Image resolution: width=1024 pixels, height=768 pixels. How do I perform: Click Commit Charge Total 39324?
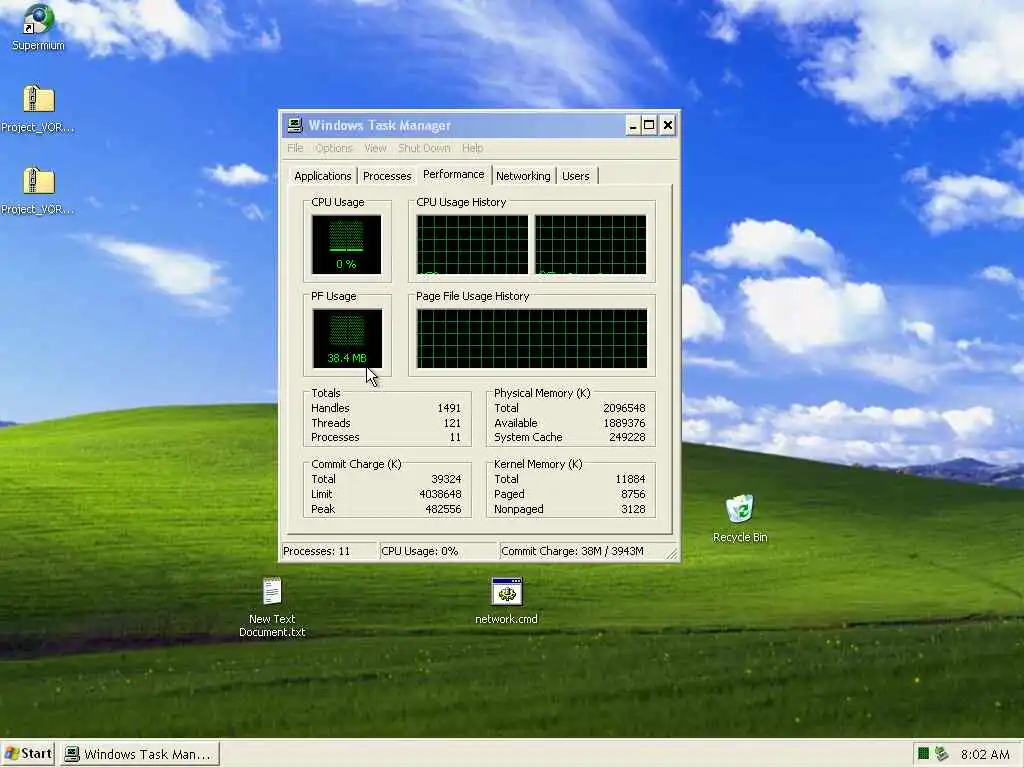tap(446, 479)
